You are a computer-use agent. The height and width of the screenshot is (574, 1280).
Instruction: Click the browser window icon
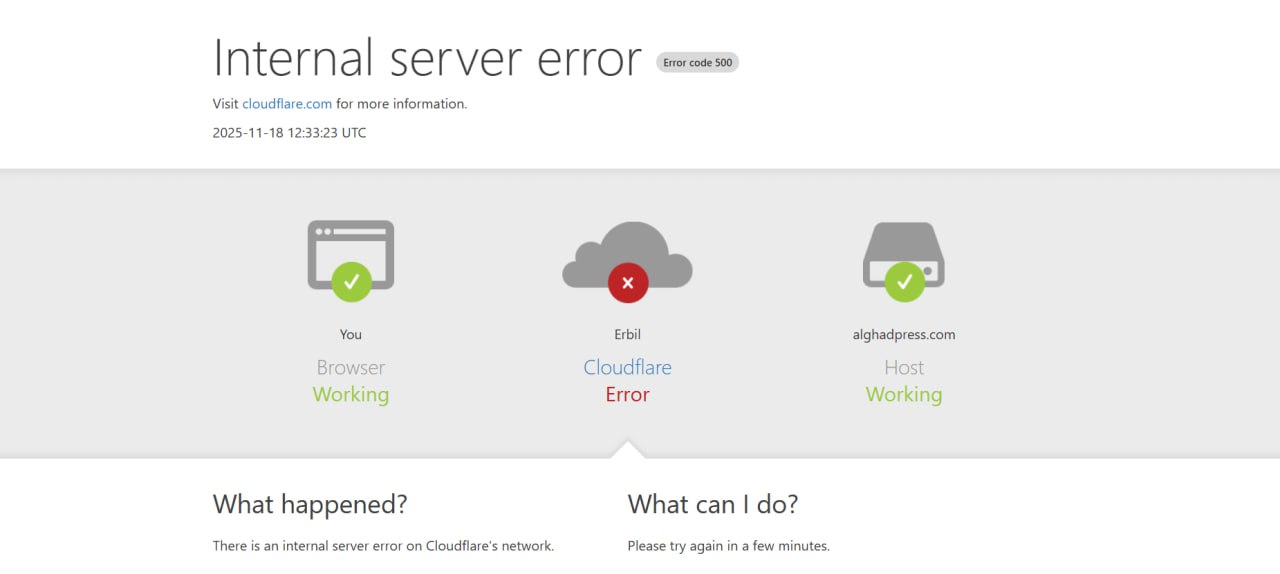350,243
